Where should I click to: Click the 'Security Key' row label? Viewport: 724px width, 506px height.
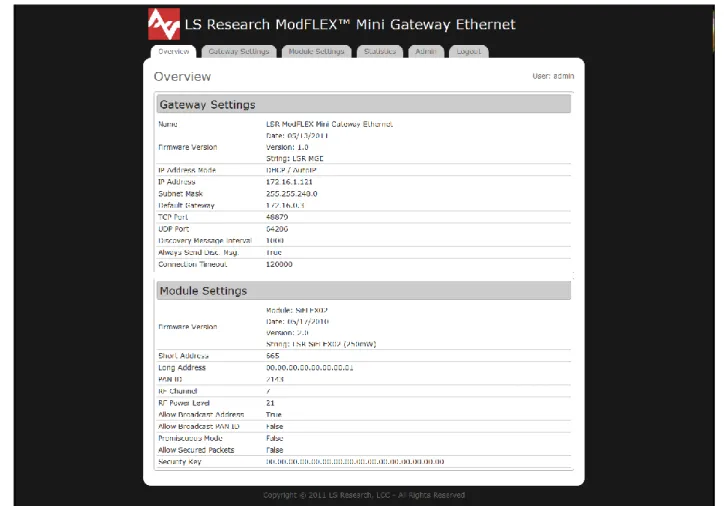pyautogui.click(x=180, y=462)
